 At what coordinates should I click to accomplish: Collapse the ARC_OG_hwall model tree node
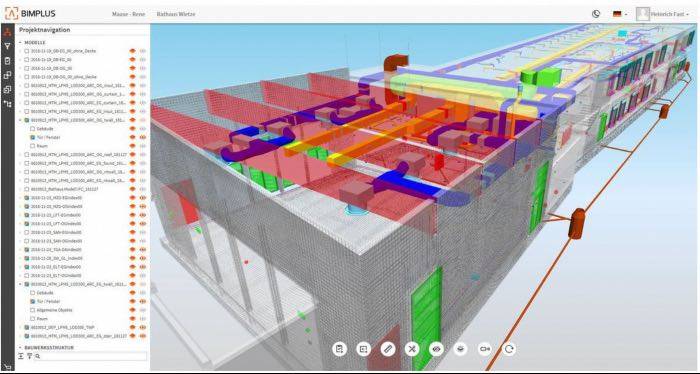(21, 120)
